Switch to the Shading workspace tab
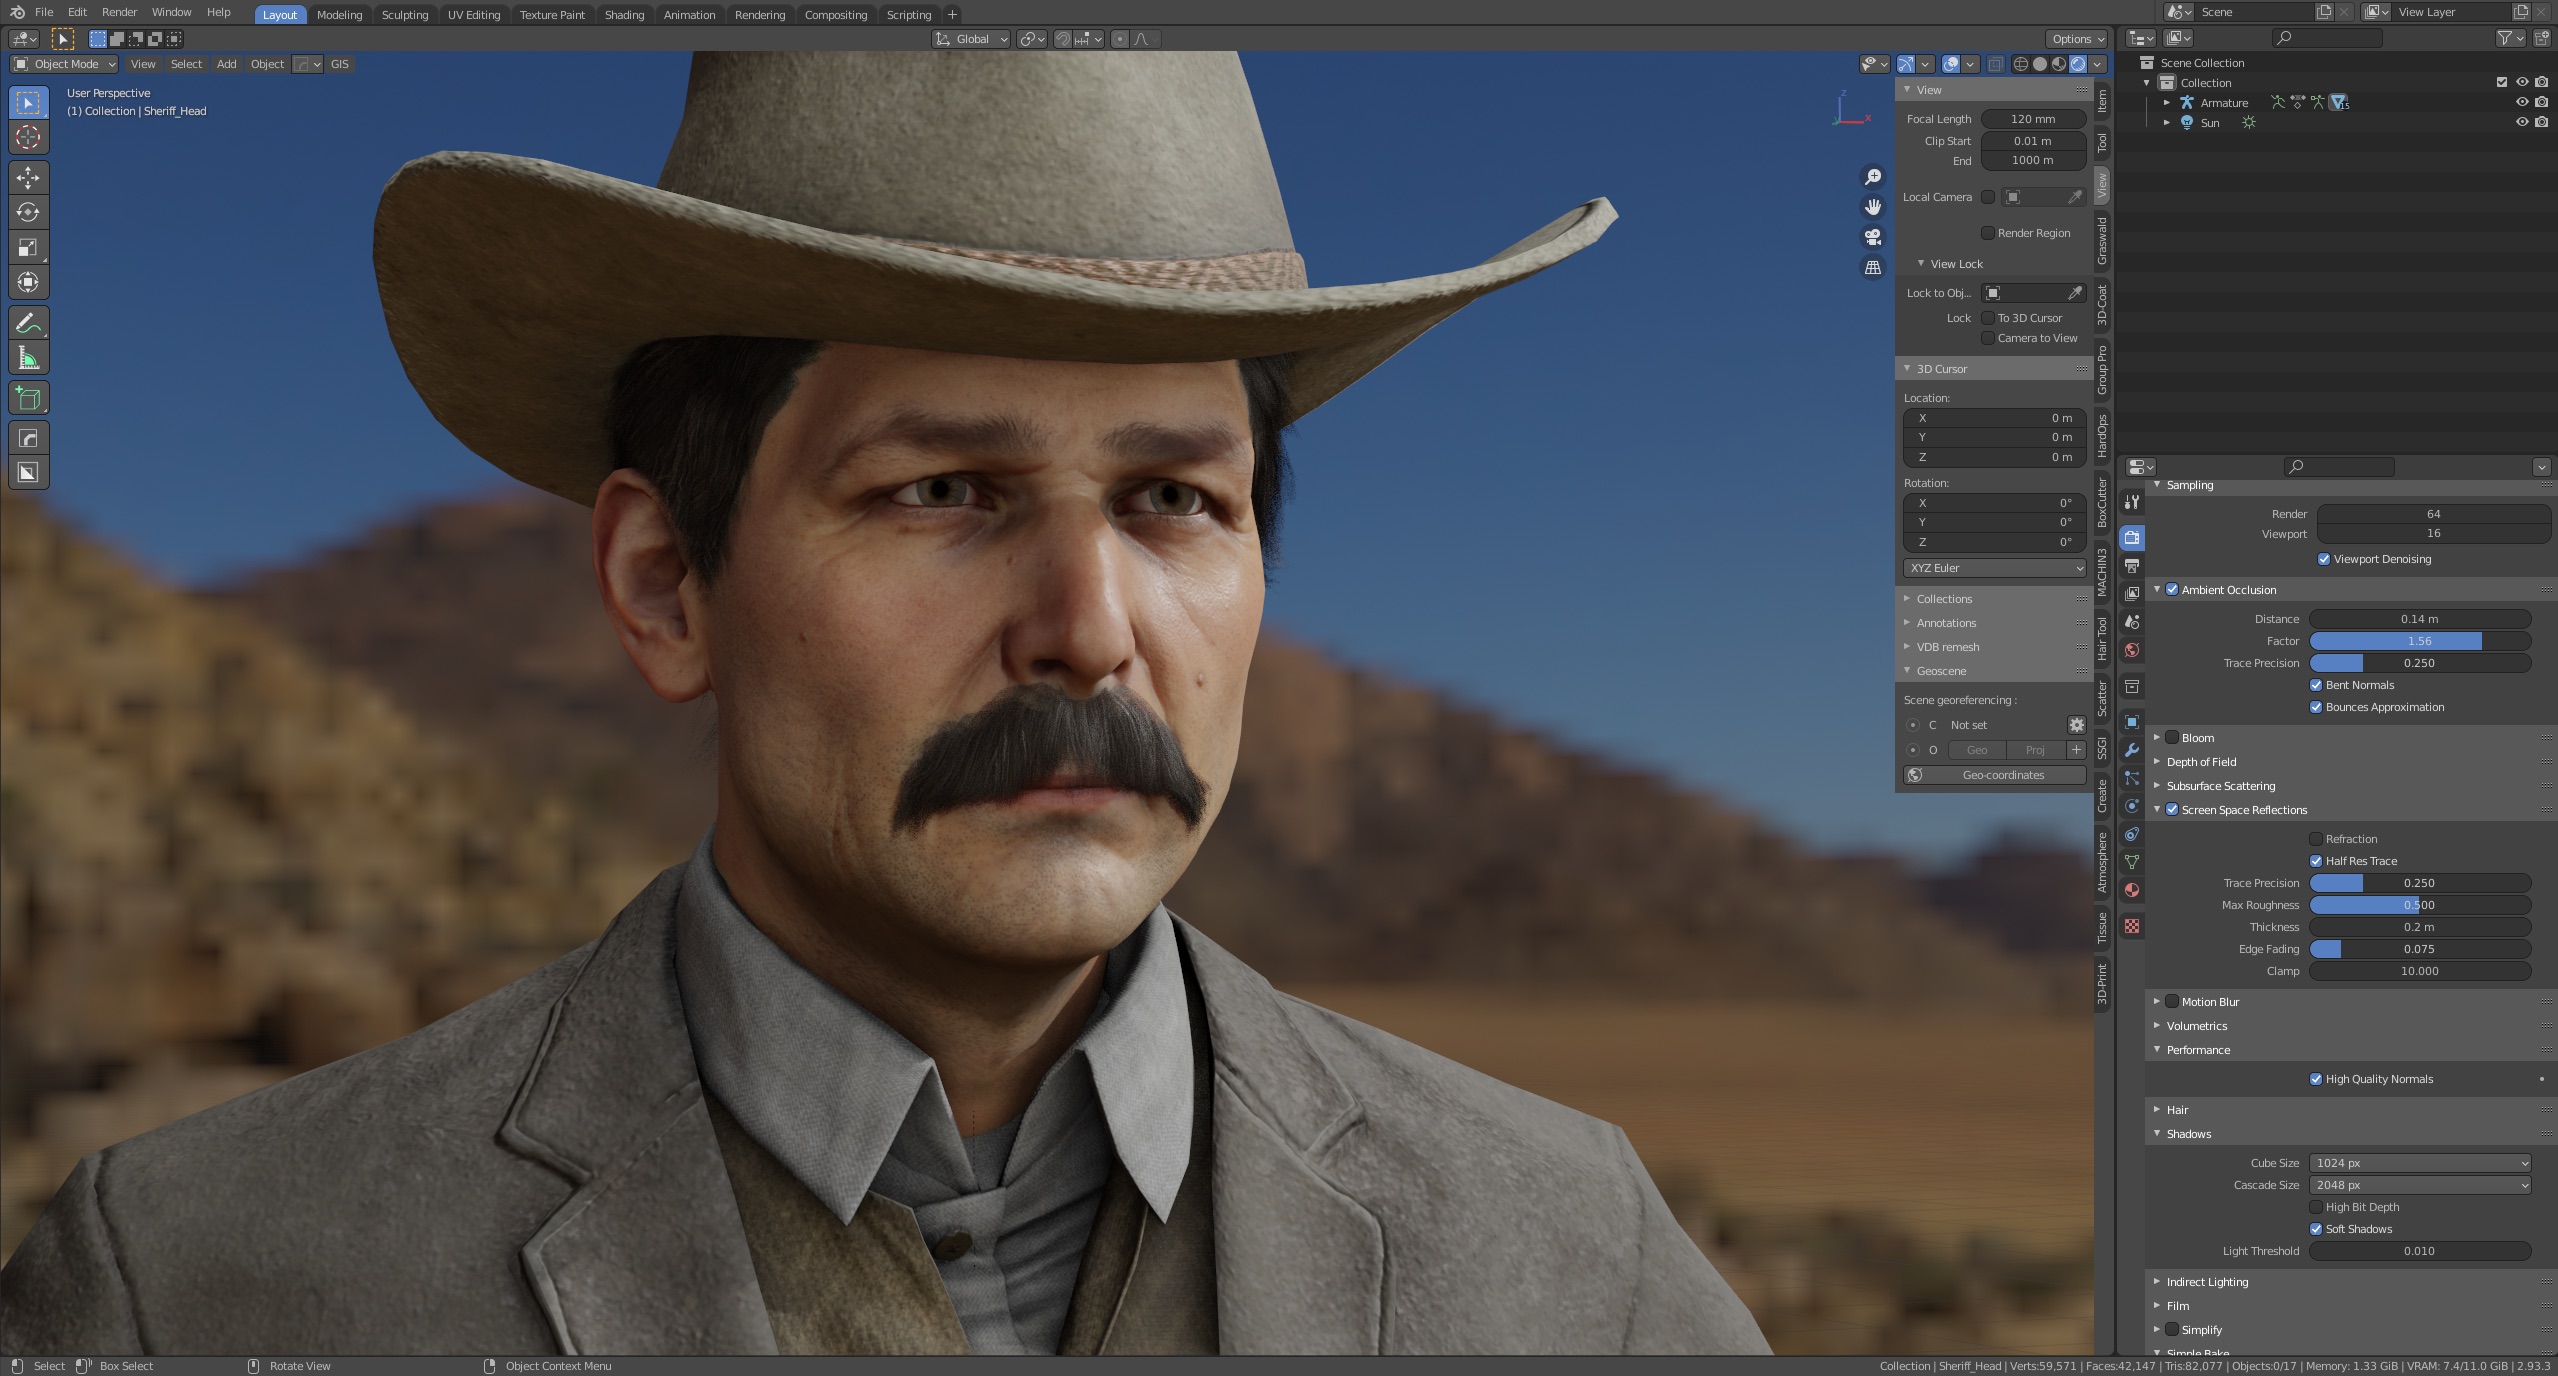This screenshot has width=2558, height=1376. (x=624, y=14)
